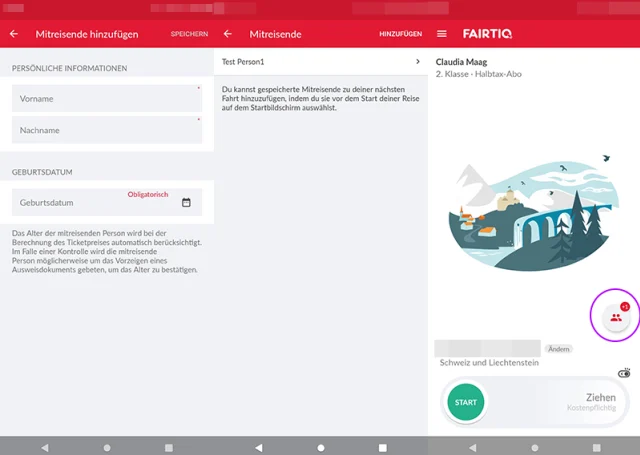Toggle the accessibility switch icon above Ziehen
Screen dimensions: 640x455
tap(624, 373)
